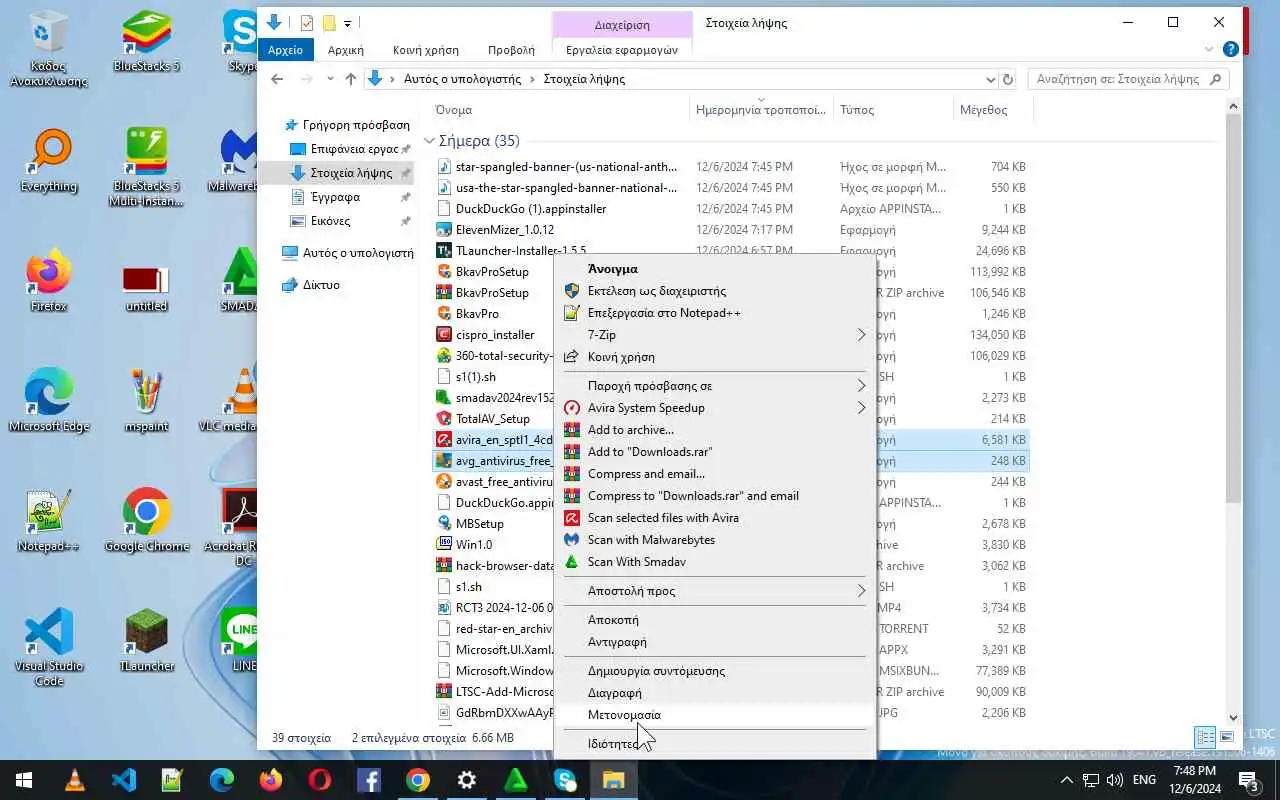Screen dimensions: 1280x800
Task: Click Explorer help question mark icon
Action: coord(1231,49)
